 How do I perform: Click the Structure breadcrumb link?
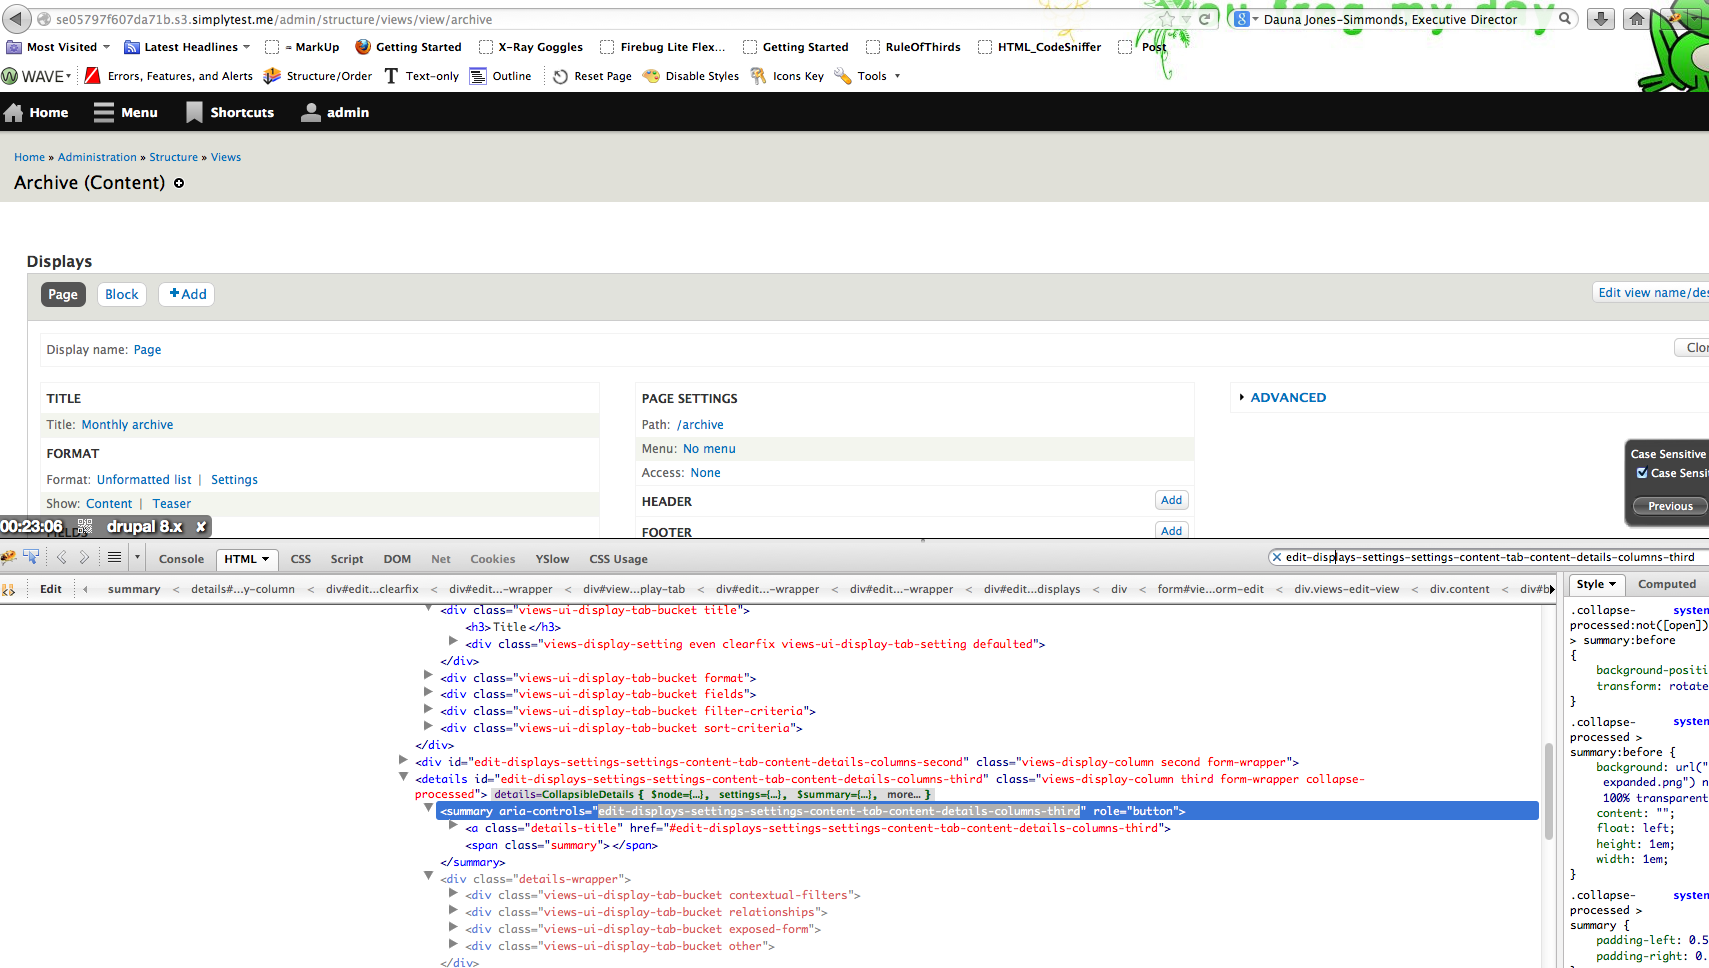pos(174,157)
